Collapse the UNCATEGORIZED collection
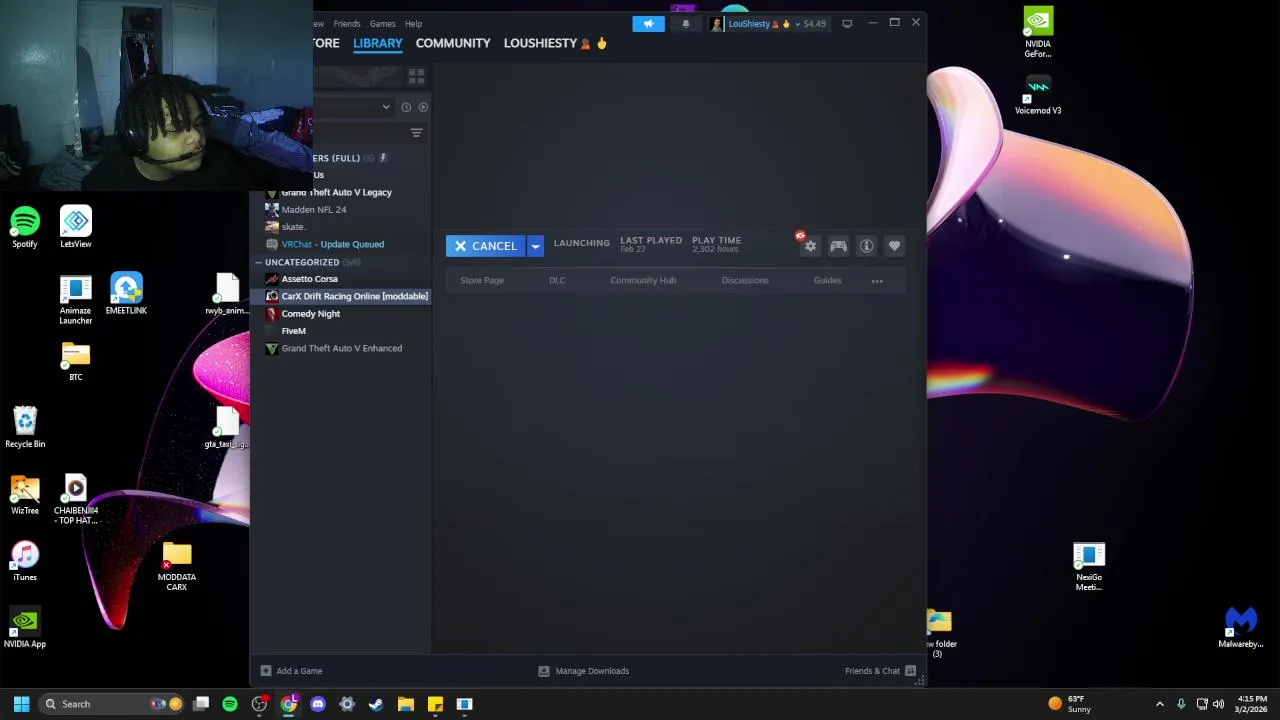Viewport: 1280px width, 720px height. pyautogui.click(x=301, y=262)
